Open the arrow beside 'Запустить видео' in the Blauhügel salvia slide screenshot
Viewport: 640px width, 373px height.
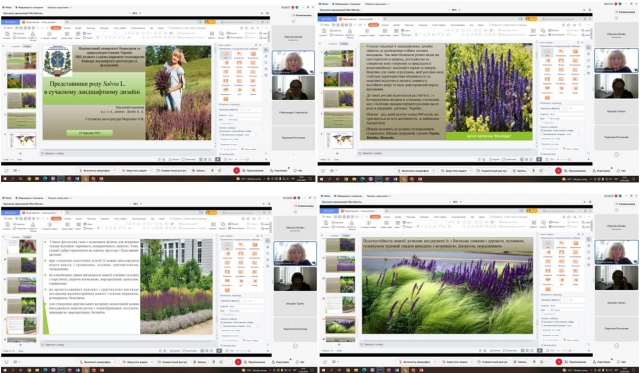tap(472, 171)
